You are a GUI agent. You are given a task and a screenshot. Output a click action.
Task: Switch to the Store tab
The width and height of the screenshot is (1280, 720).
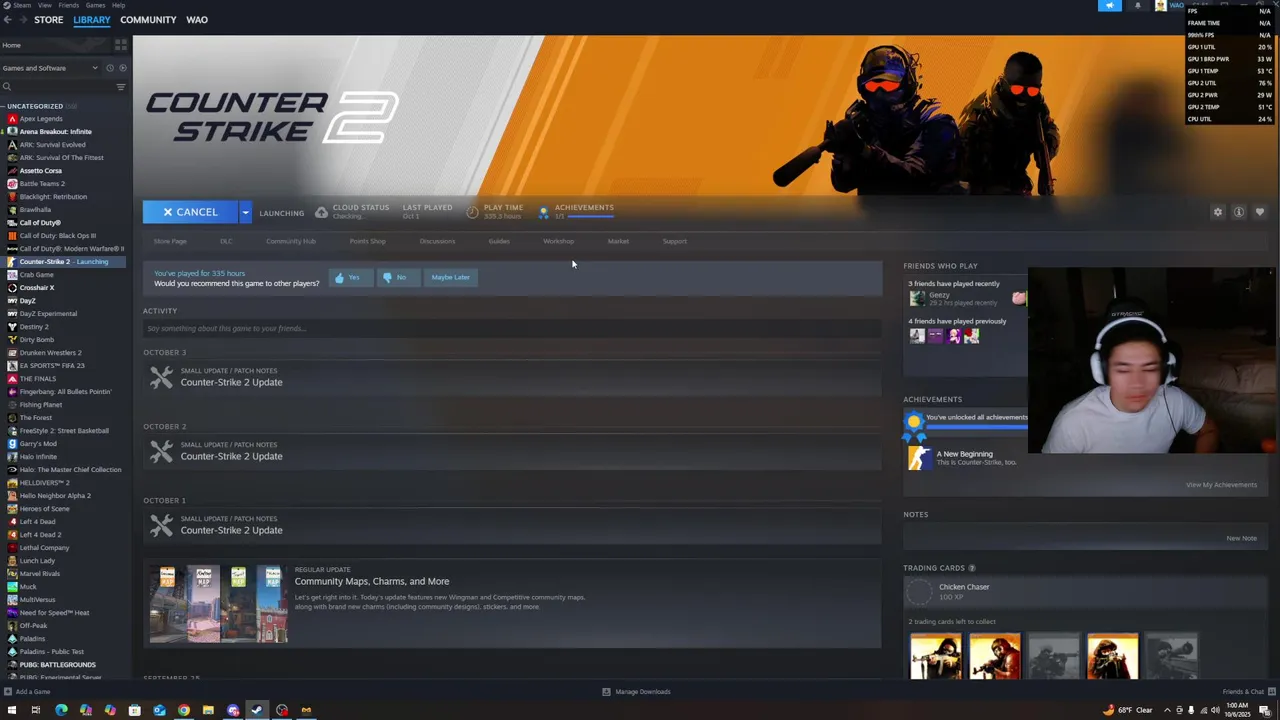[48, 20]
